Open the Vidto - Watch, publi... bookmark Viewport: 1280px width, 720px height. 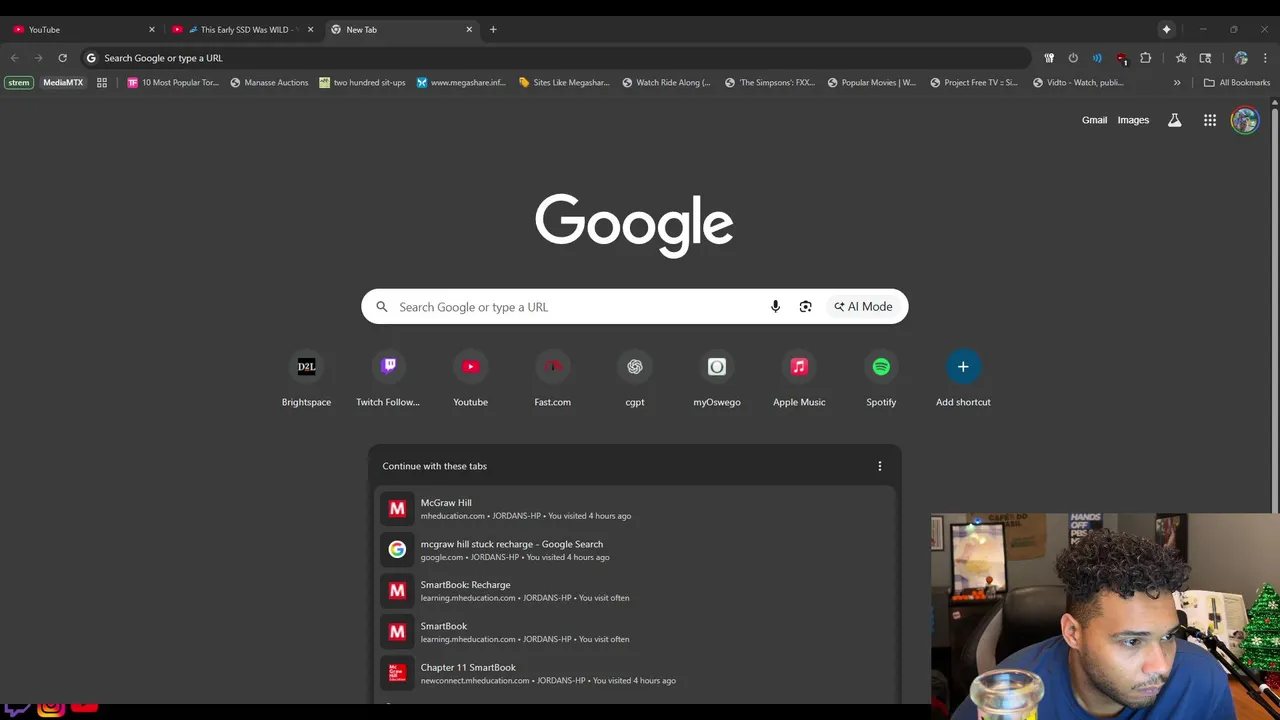pos(1078,83)
